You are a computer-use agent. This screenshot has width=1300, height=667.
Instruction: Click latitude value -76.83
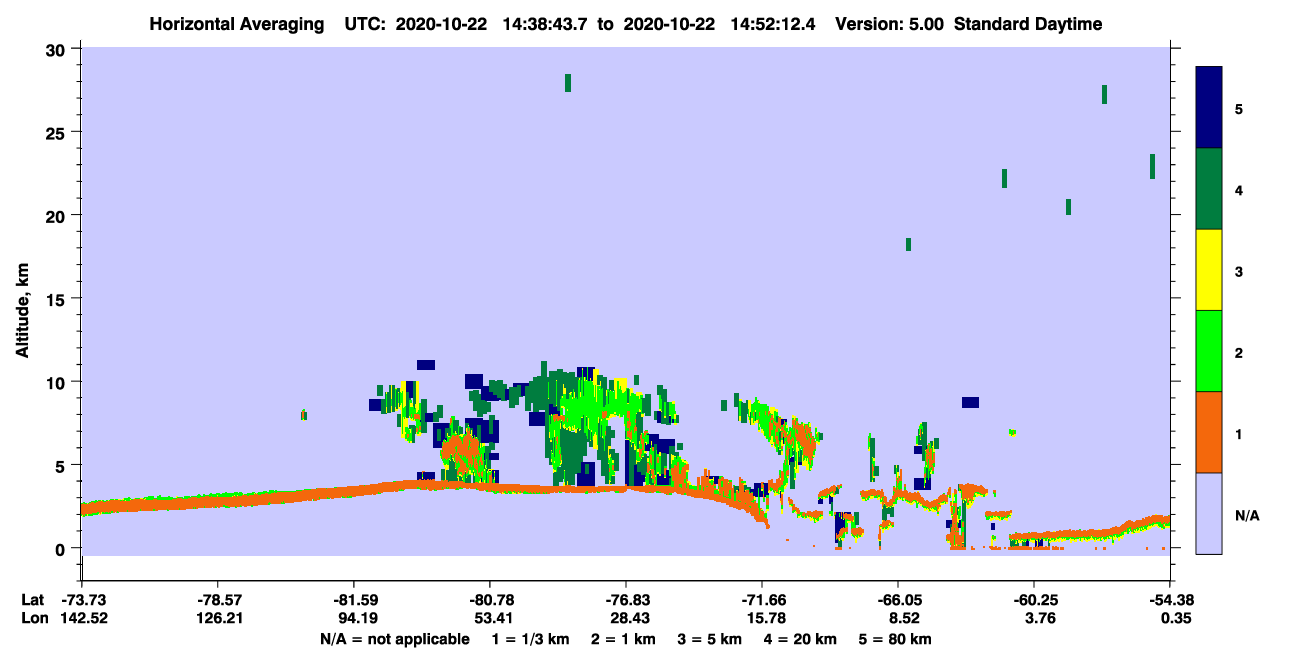(626, 600)
